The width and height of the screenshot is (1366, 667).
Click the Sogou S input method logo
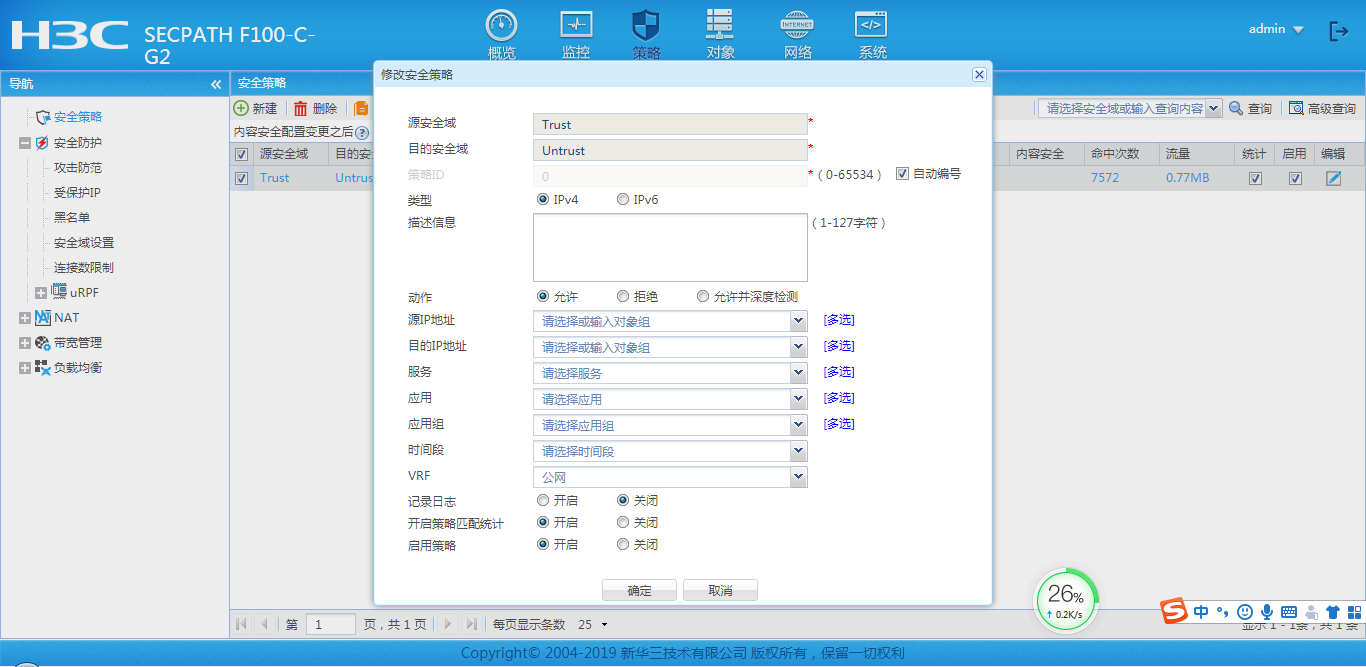(x=1173, y=611)
